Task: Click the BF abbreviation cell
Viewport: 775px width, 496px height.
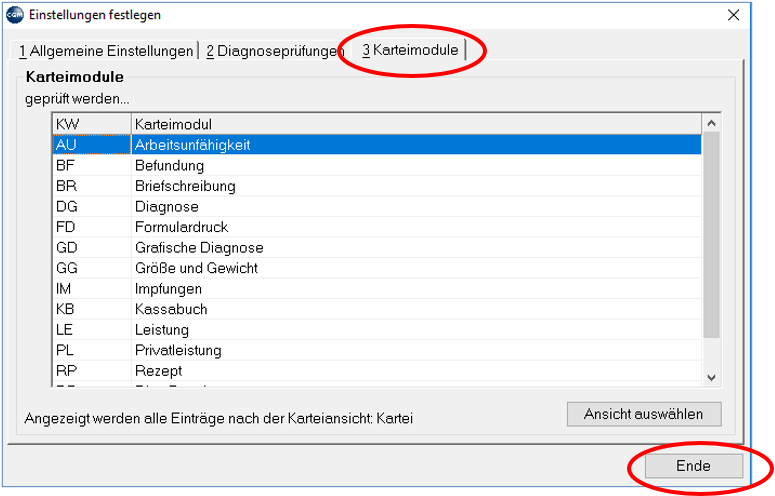Action: point(92,165)
